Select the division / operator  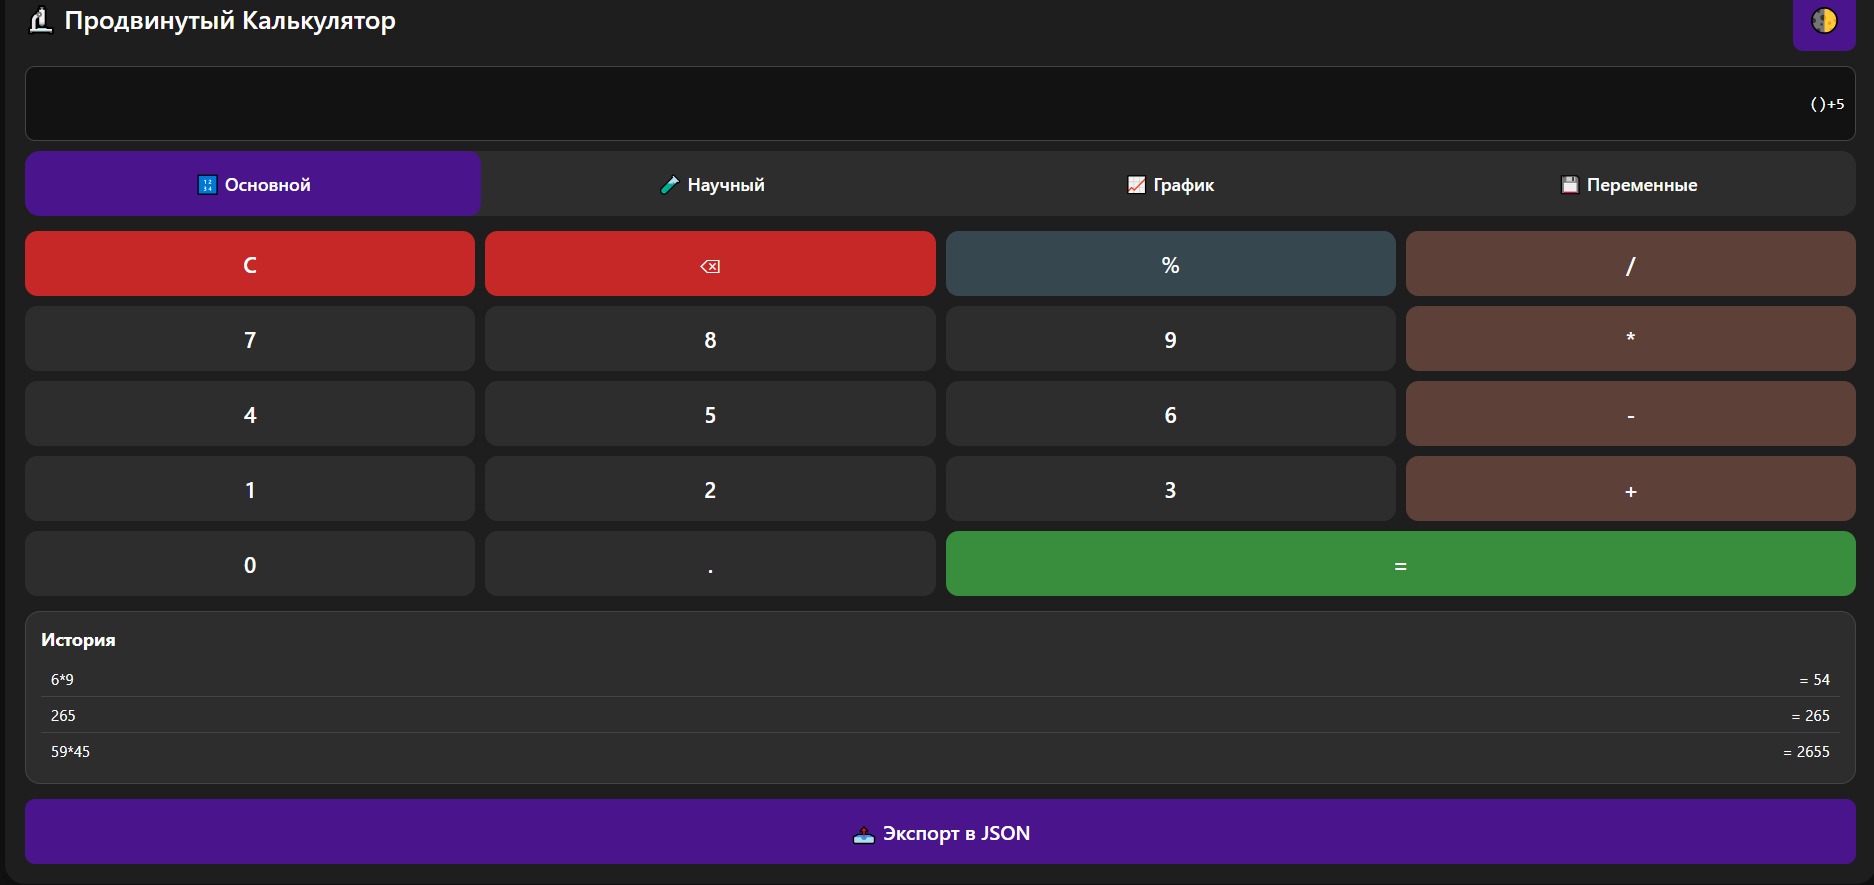tap(1631, 264)
